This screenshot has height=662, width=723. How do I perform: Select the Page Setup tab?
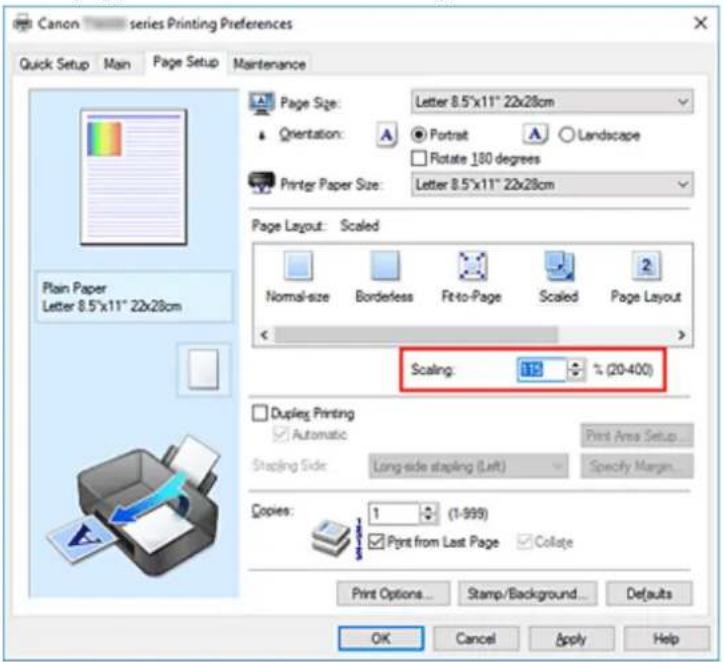[x=186, y=62]
